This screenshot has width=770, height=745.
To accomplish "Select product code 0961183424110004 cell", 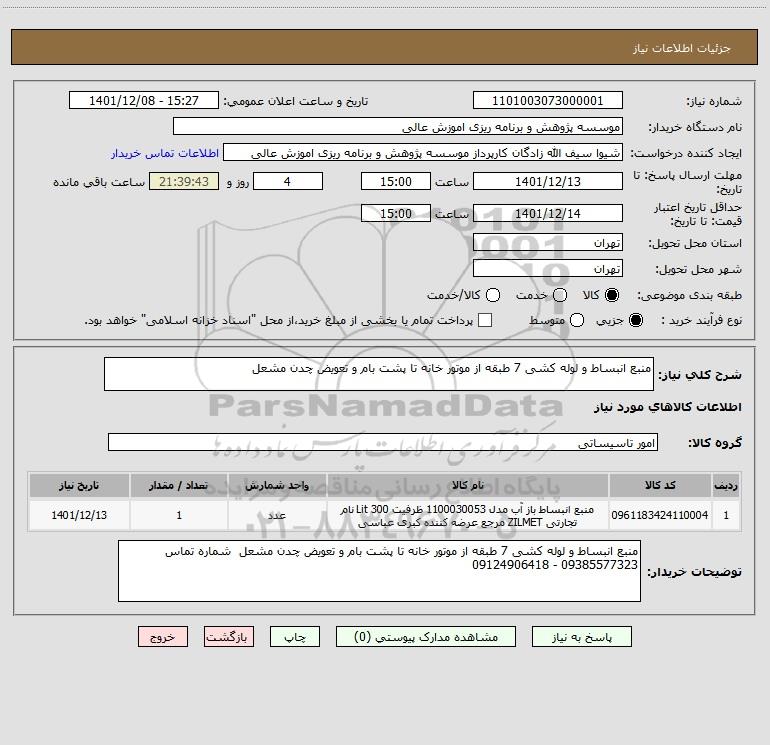I will pyautogui.click(x=660, y=515).
